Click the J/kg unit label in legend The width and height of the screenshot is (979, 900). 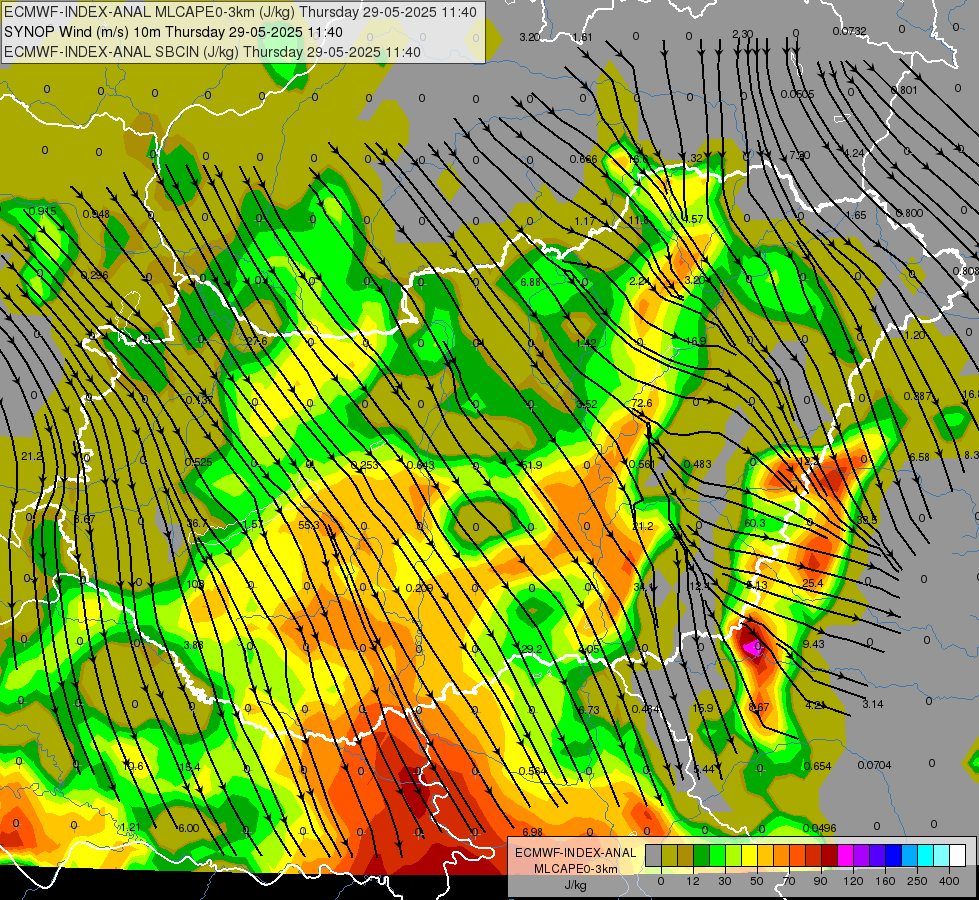575,885
